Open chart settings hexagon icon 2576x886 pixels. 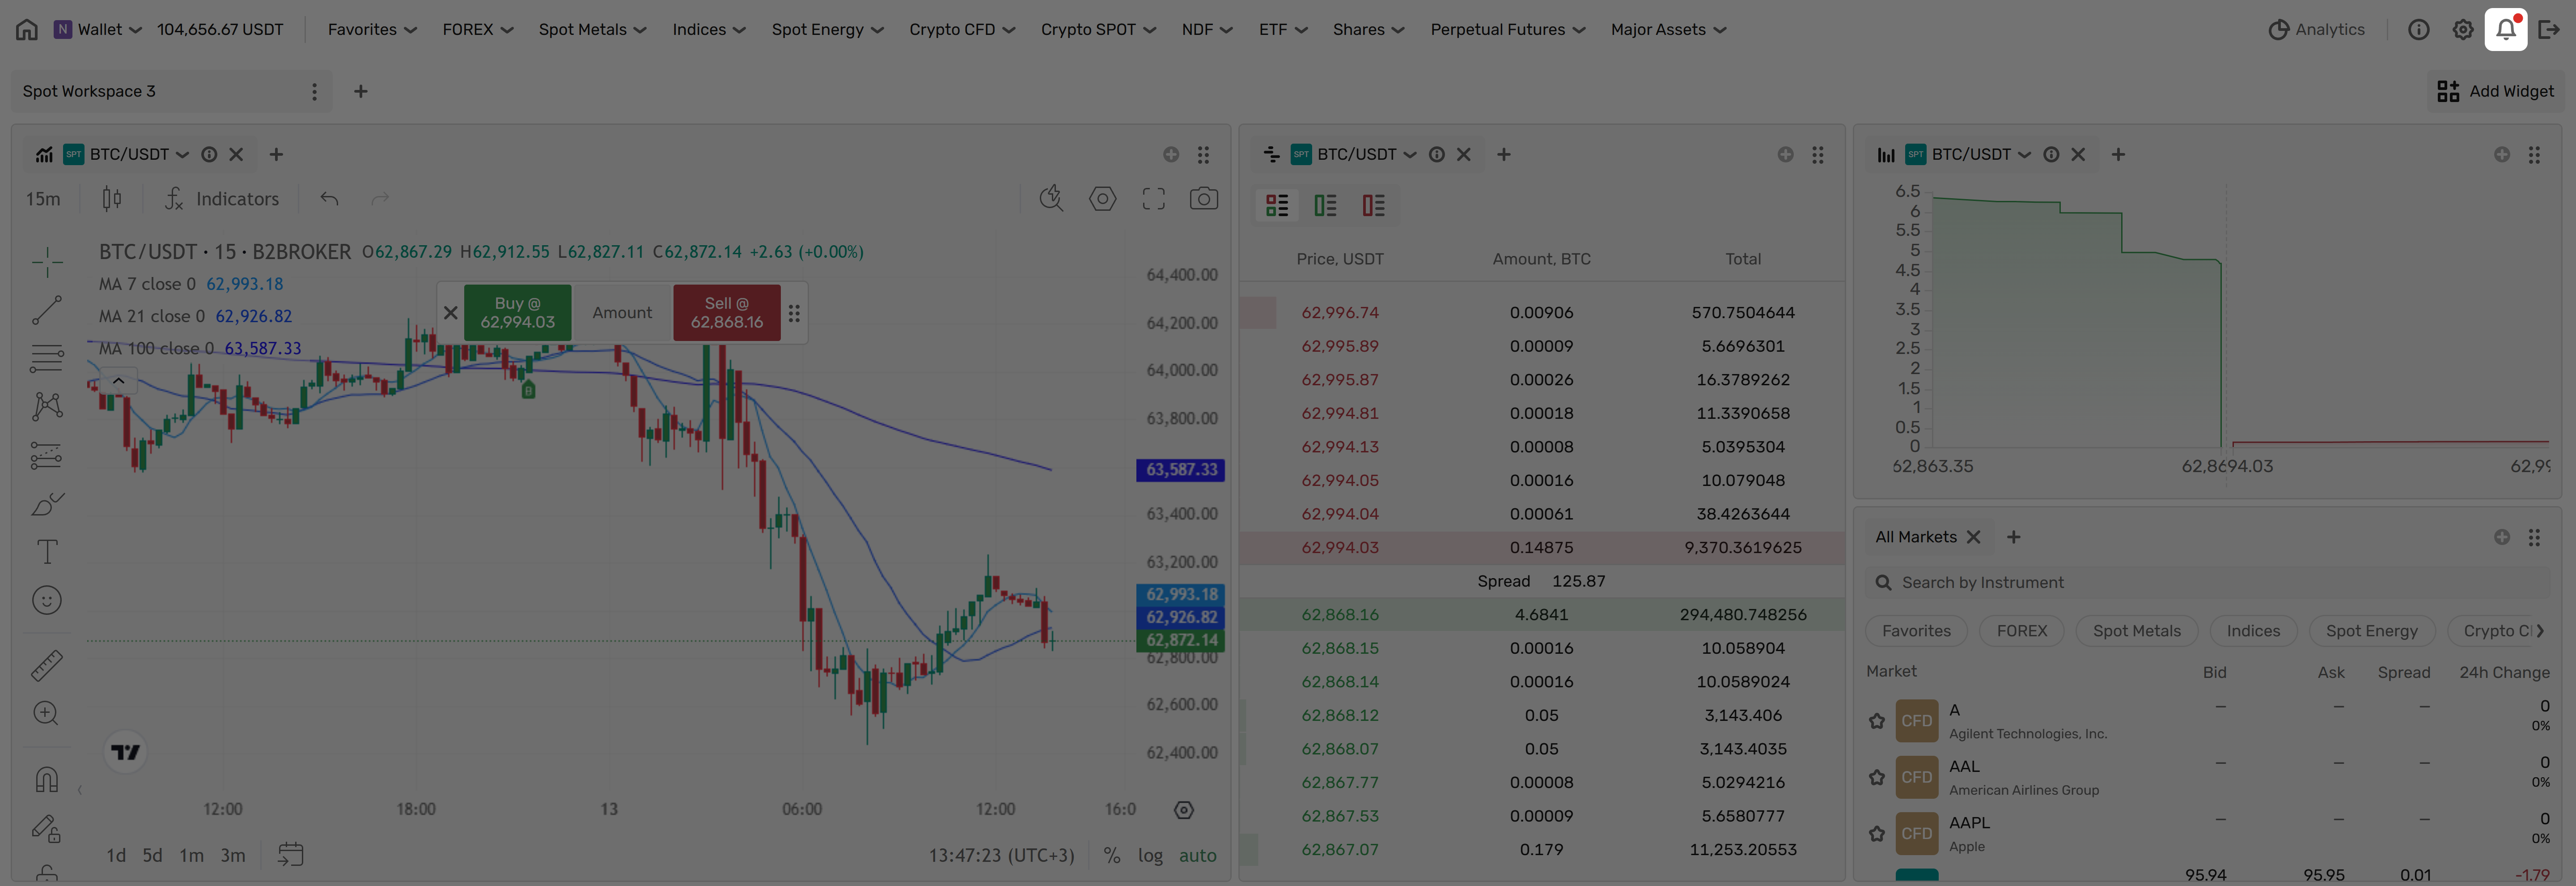(x=1103, y=199)
